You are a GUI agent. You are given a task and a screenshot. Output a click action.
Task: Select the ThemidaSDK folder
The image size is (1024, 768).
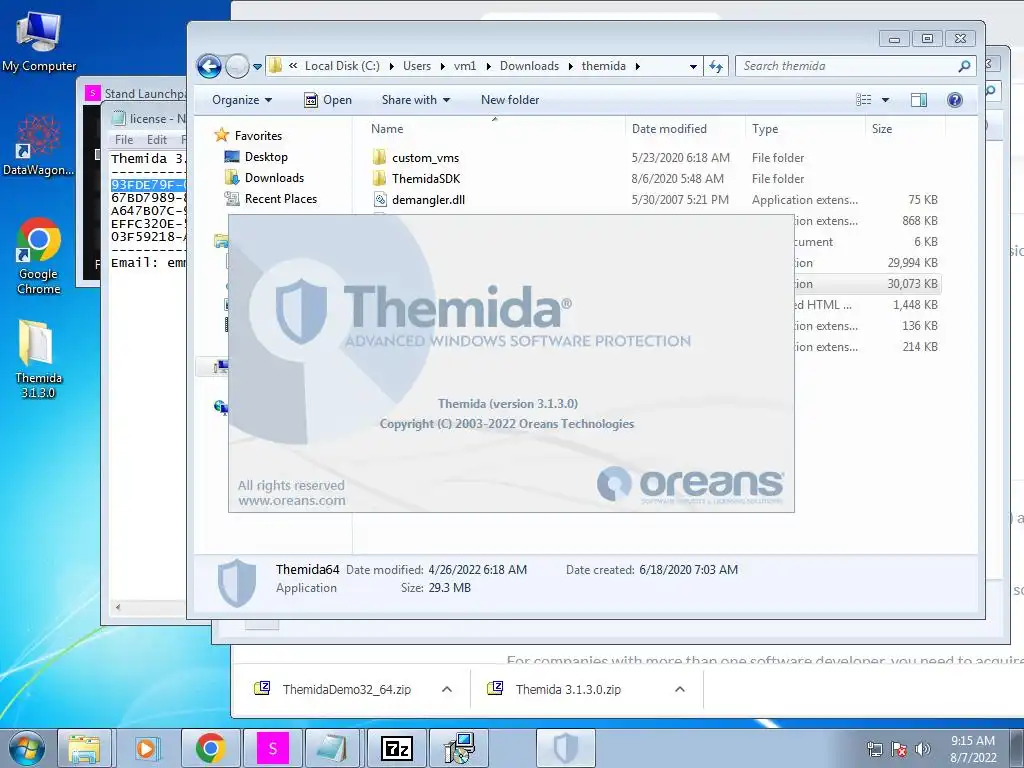pyautogui.click(x=426, y=179)
